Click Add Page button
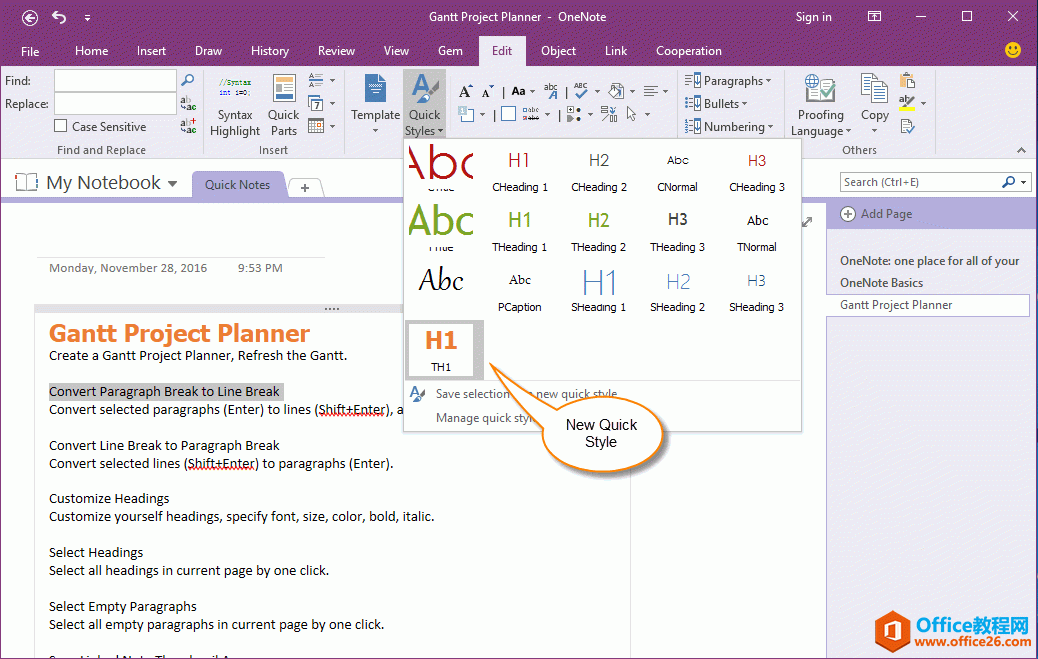Image resolution: width=1038 pixels, height=659 pixels. click(x=876, y=214)
